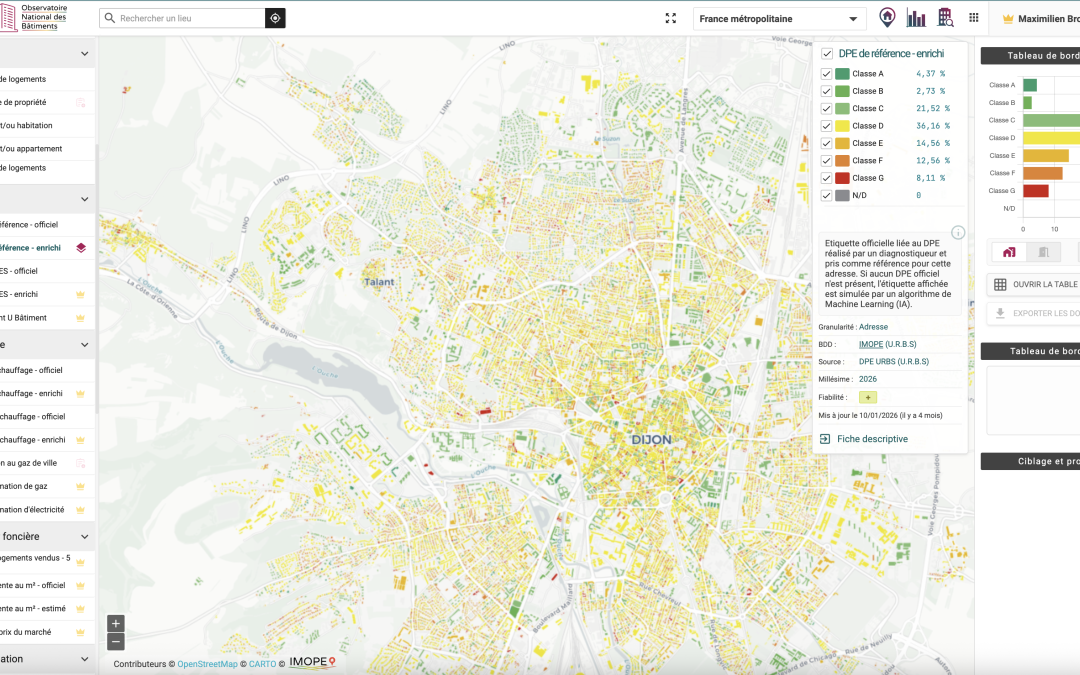Uncheck the DPE de référence - enrichi layer checkbox
This screenshot has width=1080, height=675.
(x=827, y=54)
